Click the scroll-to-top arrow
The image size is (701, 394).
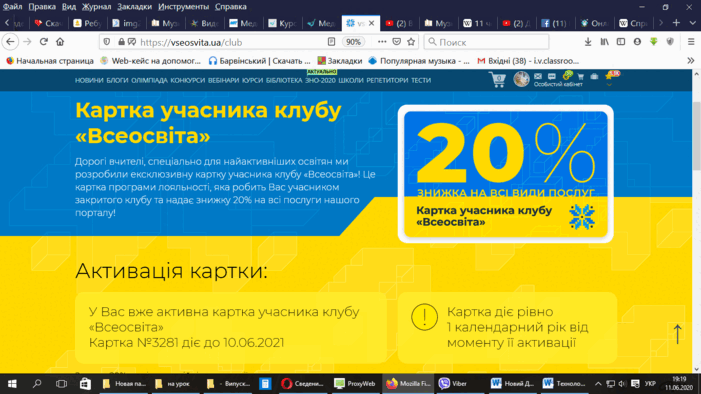(x=677, y=334)
